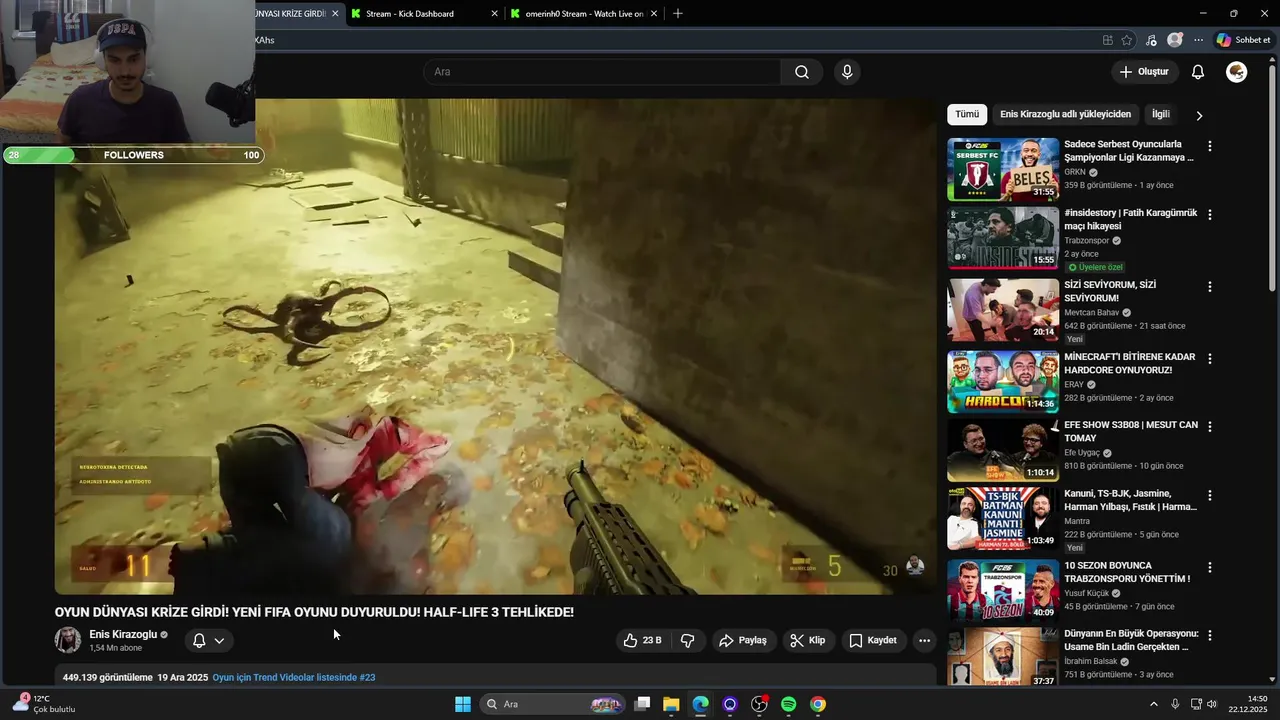Open Enis Kirazoglu channel name link
This screenshot has height=720, width=1280.
tap(123, 634)
